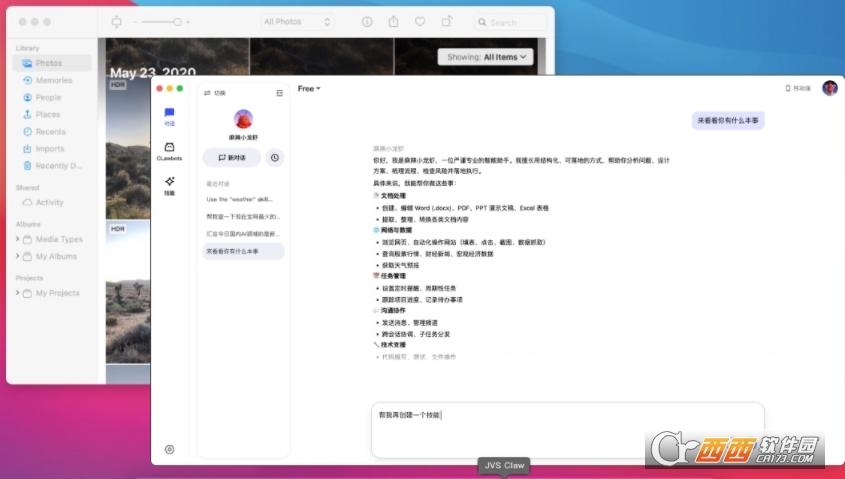Toggle the favorite heart icon
Screen dimensions: 845x479
coord(420,21)
